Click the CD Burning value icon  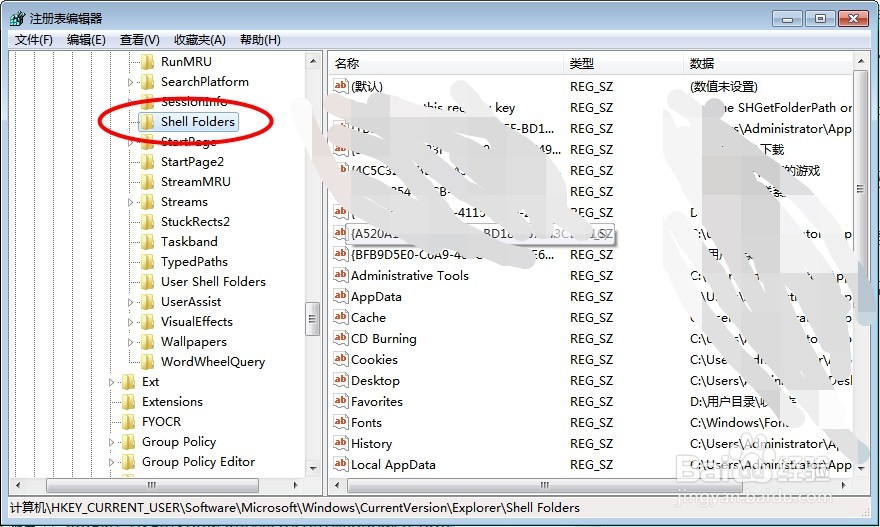(x=341, y=338)
